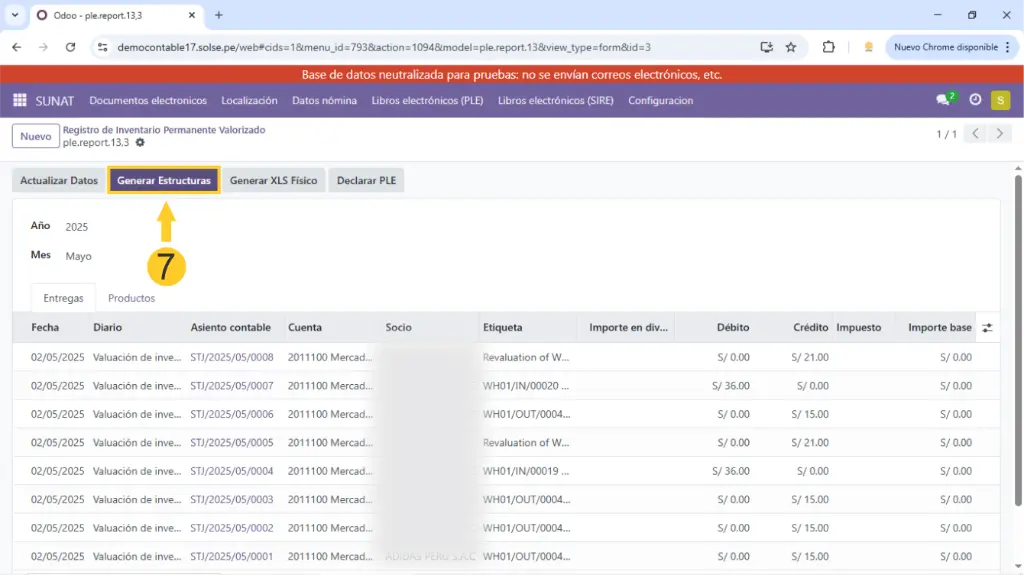Viewport: 1024px width, 575px height.
Task: Select the Entregas tab
Action: pyautogui.click(x=63, y=298)
